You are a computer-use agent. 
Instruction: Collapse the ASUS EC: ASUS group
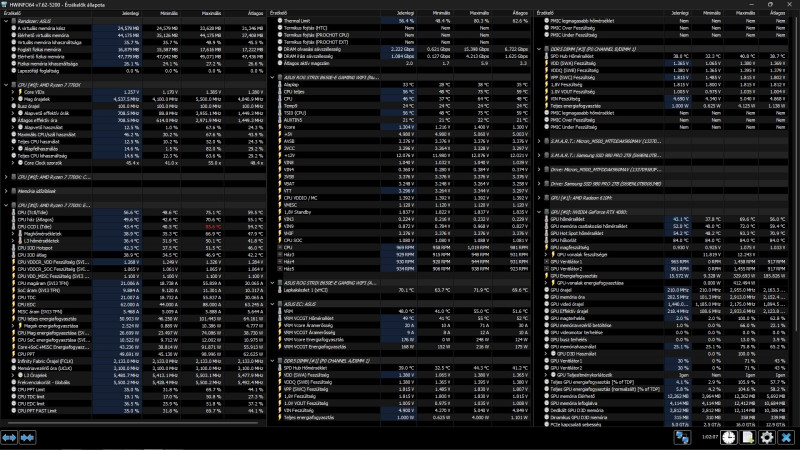tap(272, 304)
